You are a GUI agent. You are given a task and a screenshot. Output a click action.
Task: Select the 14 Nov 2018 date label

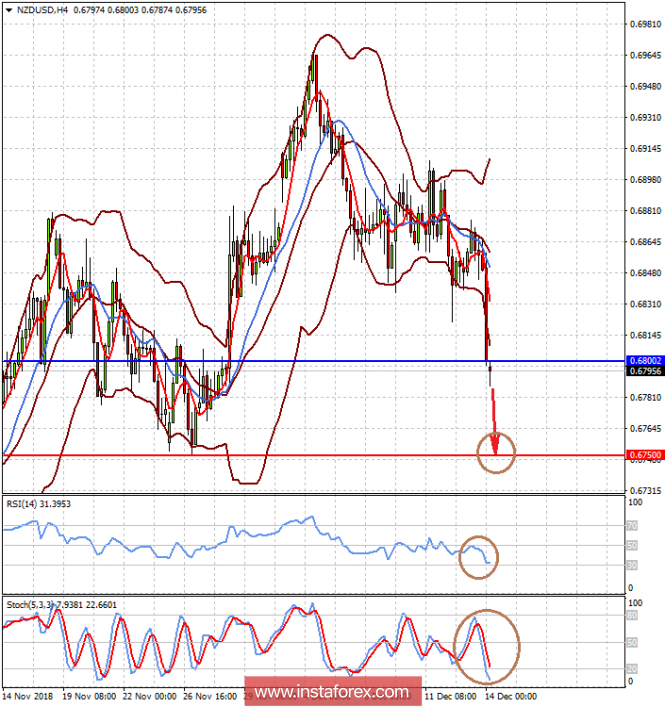[28, 696]
